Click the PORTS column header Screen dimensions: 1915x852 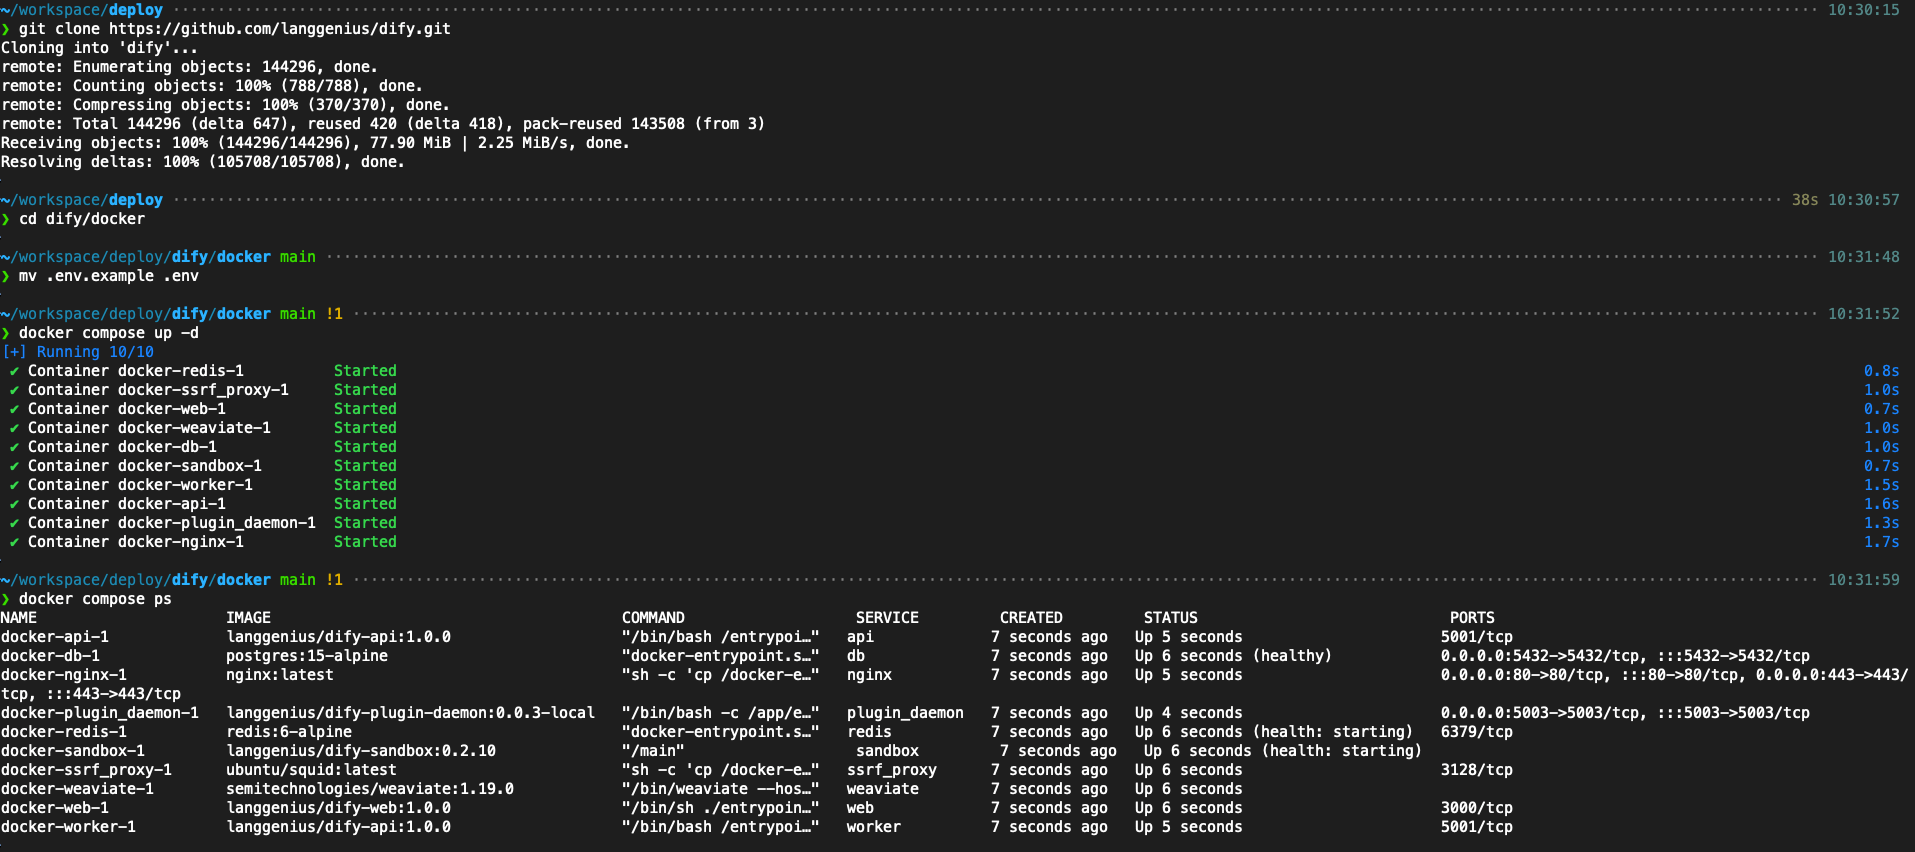click(x=1472, y=618)
